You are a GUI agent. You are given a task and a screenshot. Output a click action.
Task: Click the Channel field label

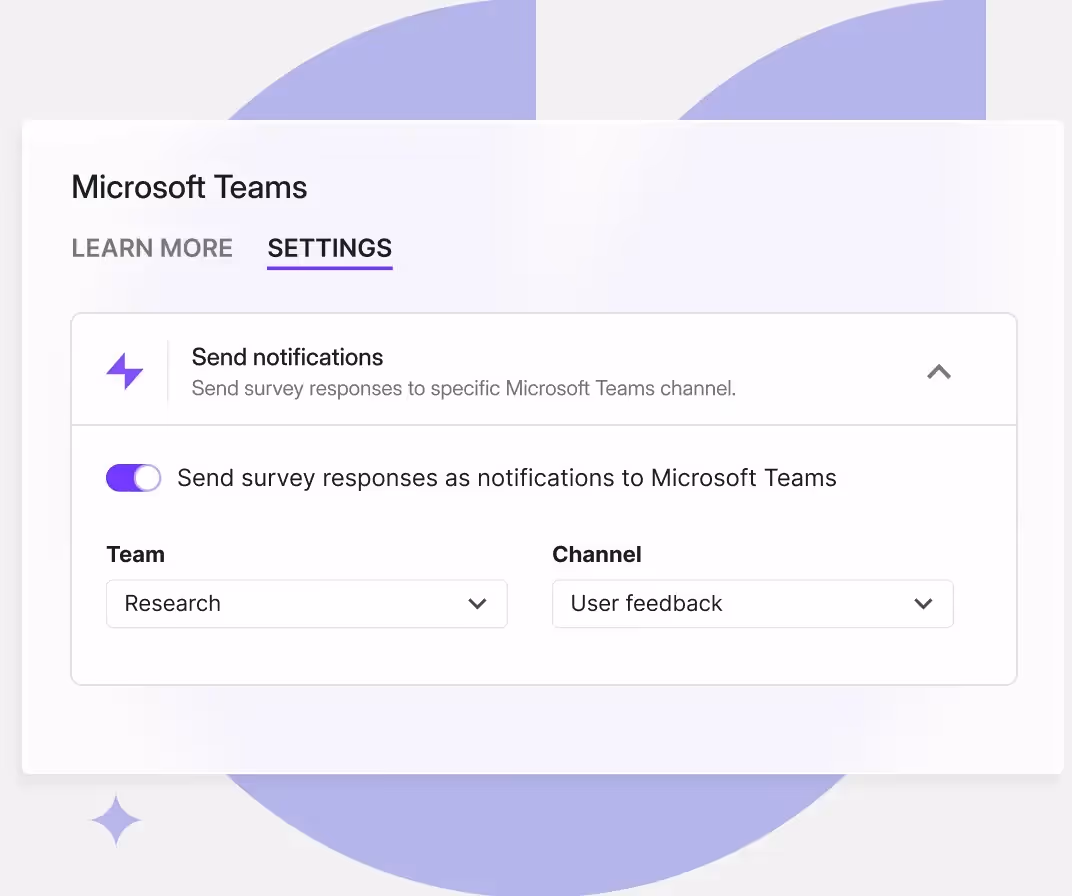(597, 554)
